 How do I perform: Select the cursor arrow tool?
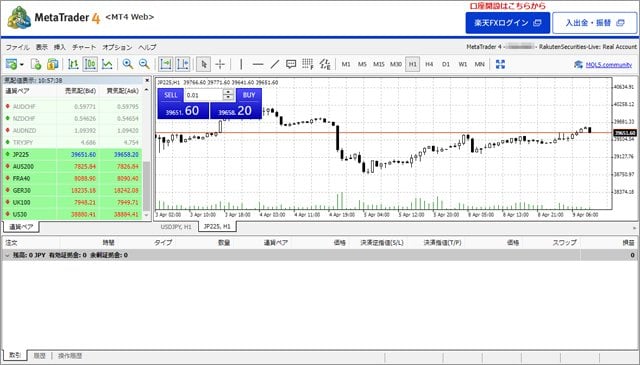(204, 64)
